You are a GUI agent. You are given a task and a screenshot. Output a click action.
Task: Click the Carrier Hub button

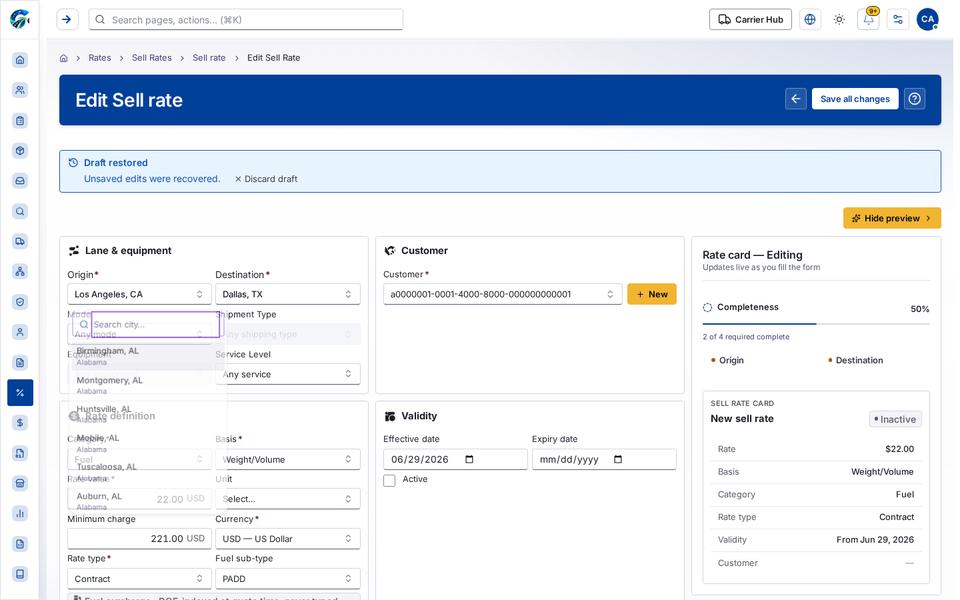pyautogui.click(x=750, y=20)
